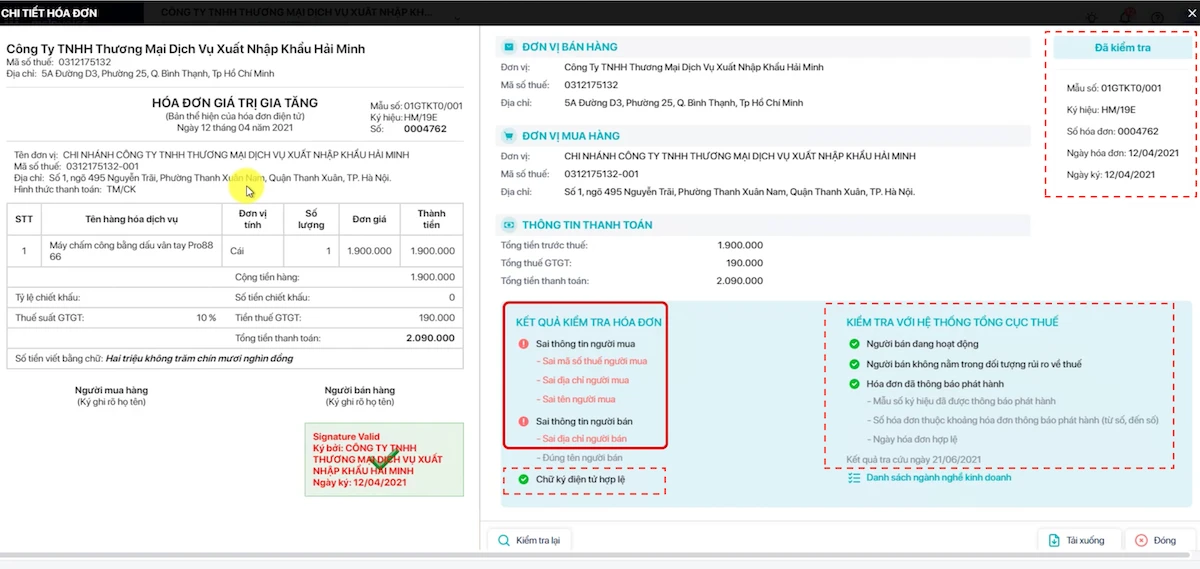Click the green check beside 'Hóa đơn đã thông báo phát hành'

(x=854, y=384)
